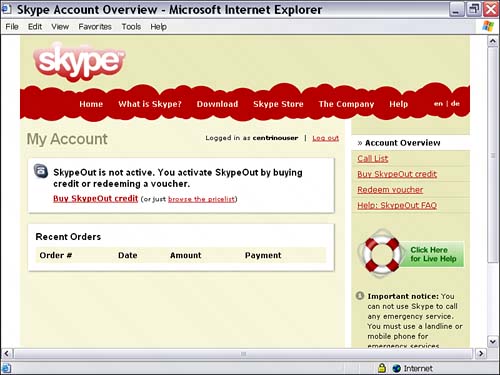
Task: Click the horizontal scrollbar right arrow
Action: pos(480,353)
